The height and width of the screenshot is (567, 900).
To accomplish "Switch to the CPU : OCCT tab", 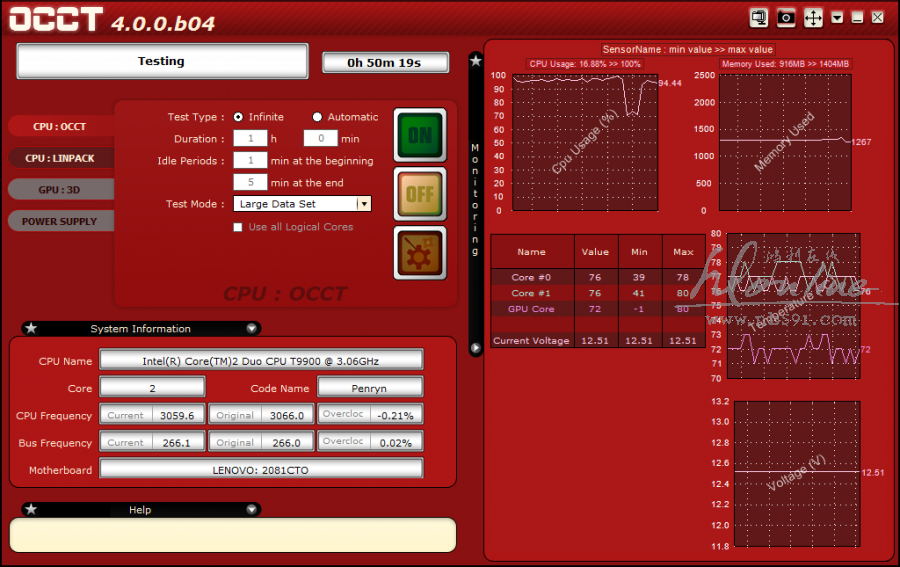I will [60, 126].
